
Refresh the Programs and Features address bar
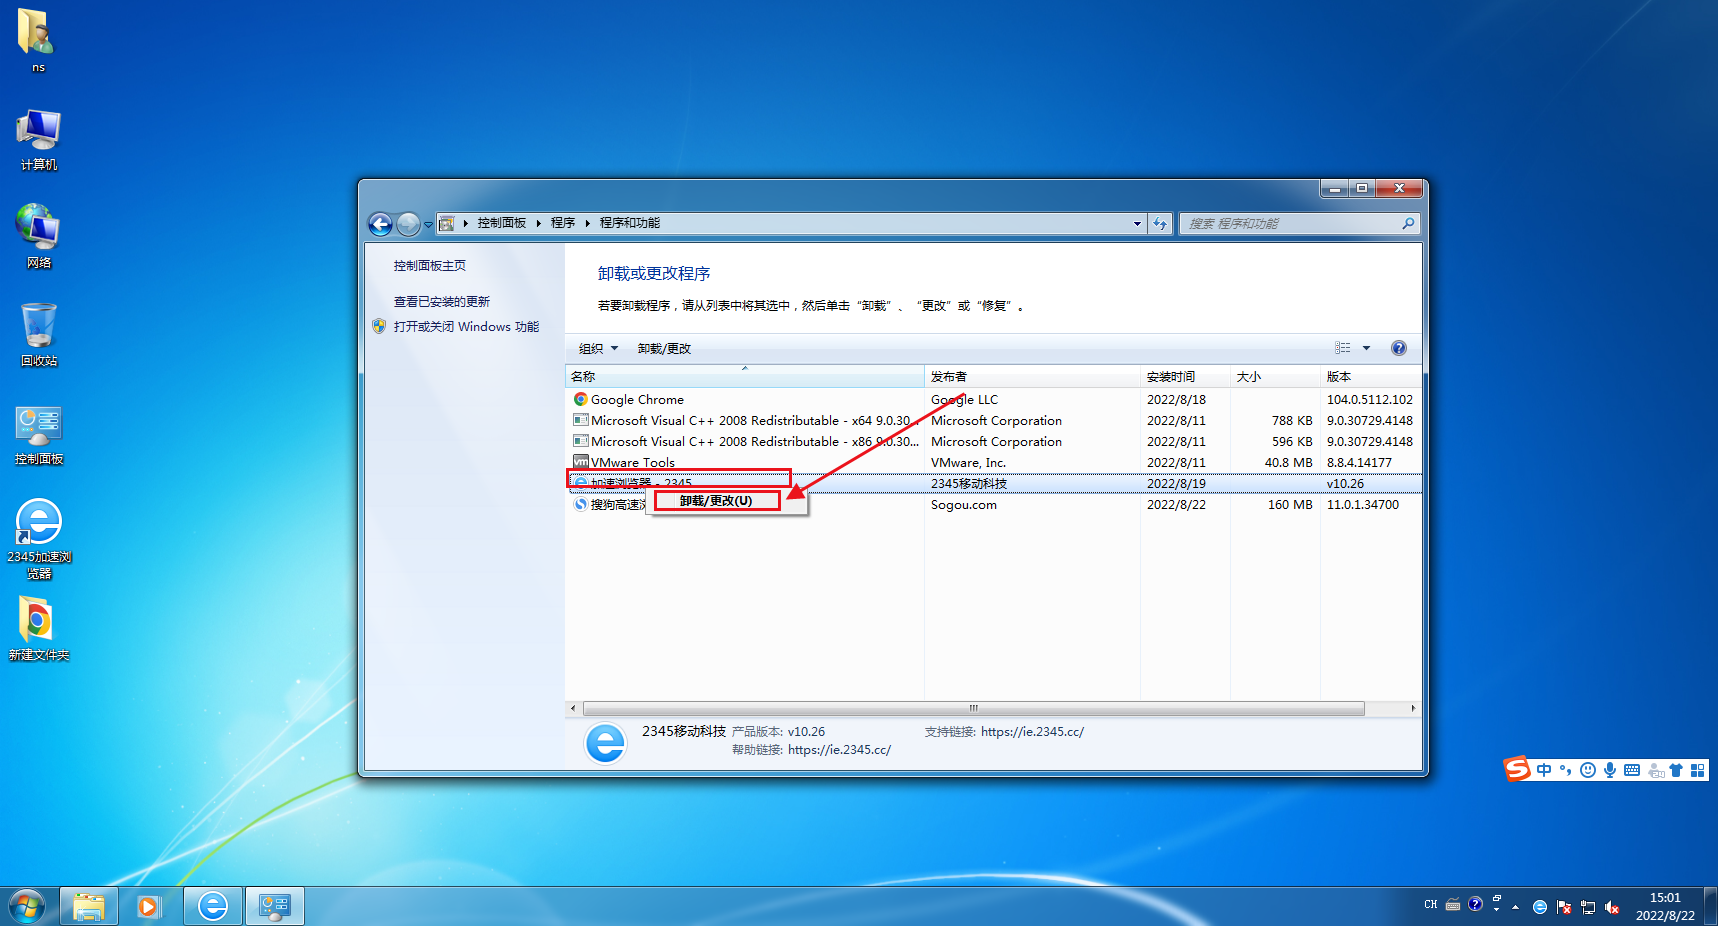1160,224
